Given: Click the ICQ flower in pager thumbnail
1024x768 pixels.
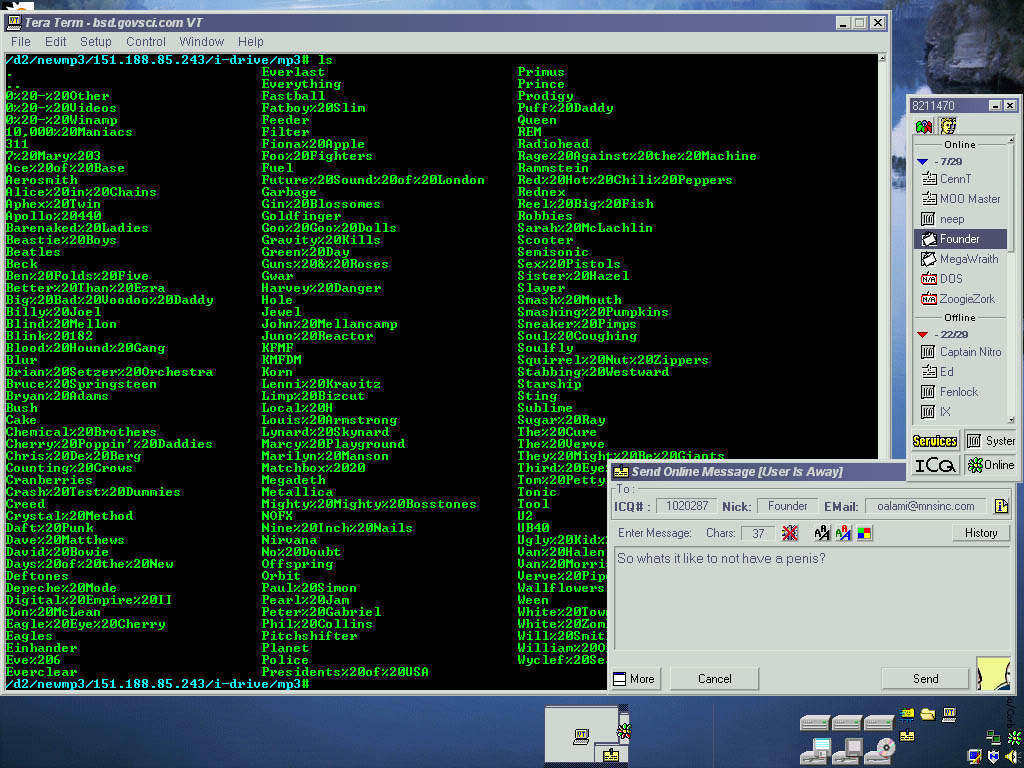Looking at the screenshot, I should tap(624, 730).
